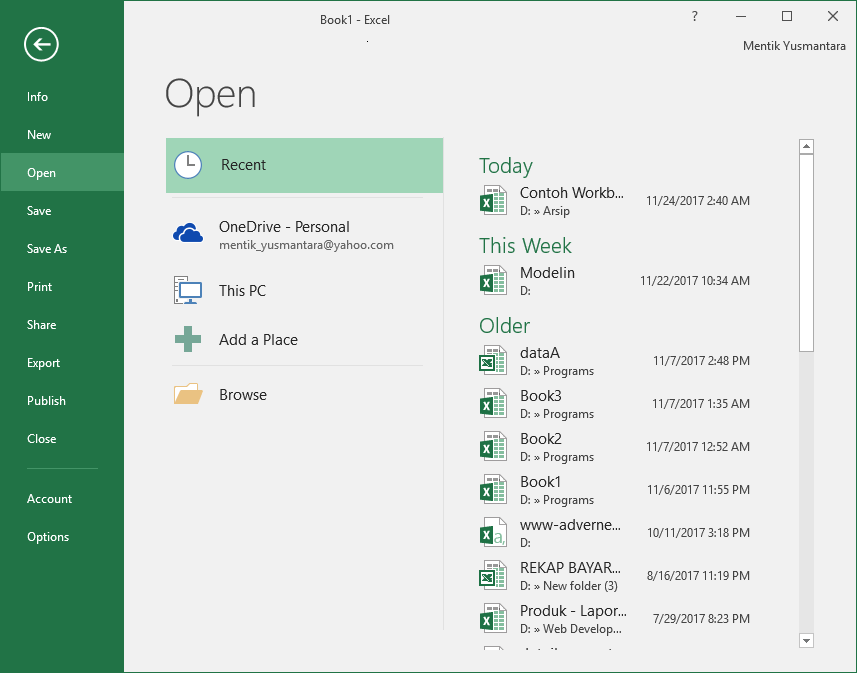Open the Export page
This screenshot has width=857, height=673.
click(62, 362)
